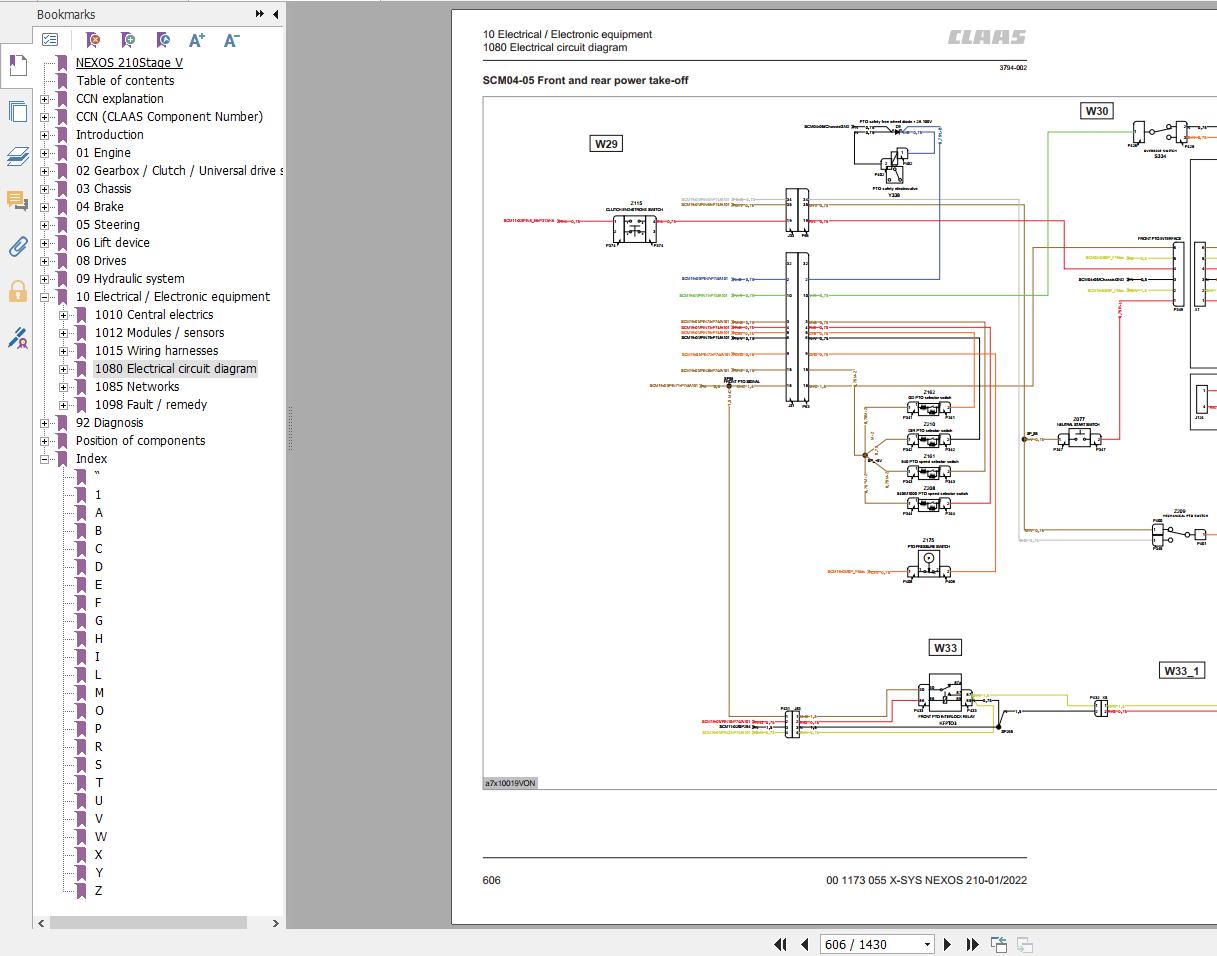Open the Attachments paperclip panel
1217x956 pixels.
pos(17,246)
